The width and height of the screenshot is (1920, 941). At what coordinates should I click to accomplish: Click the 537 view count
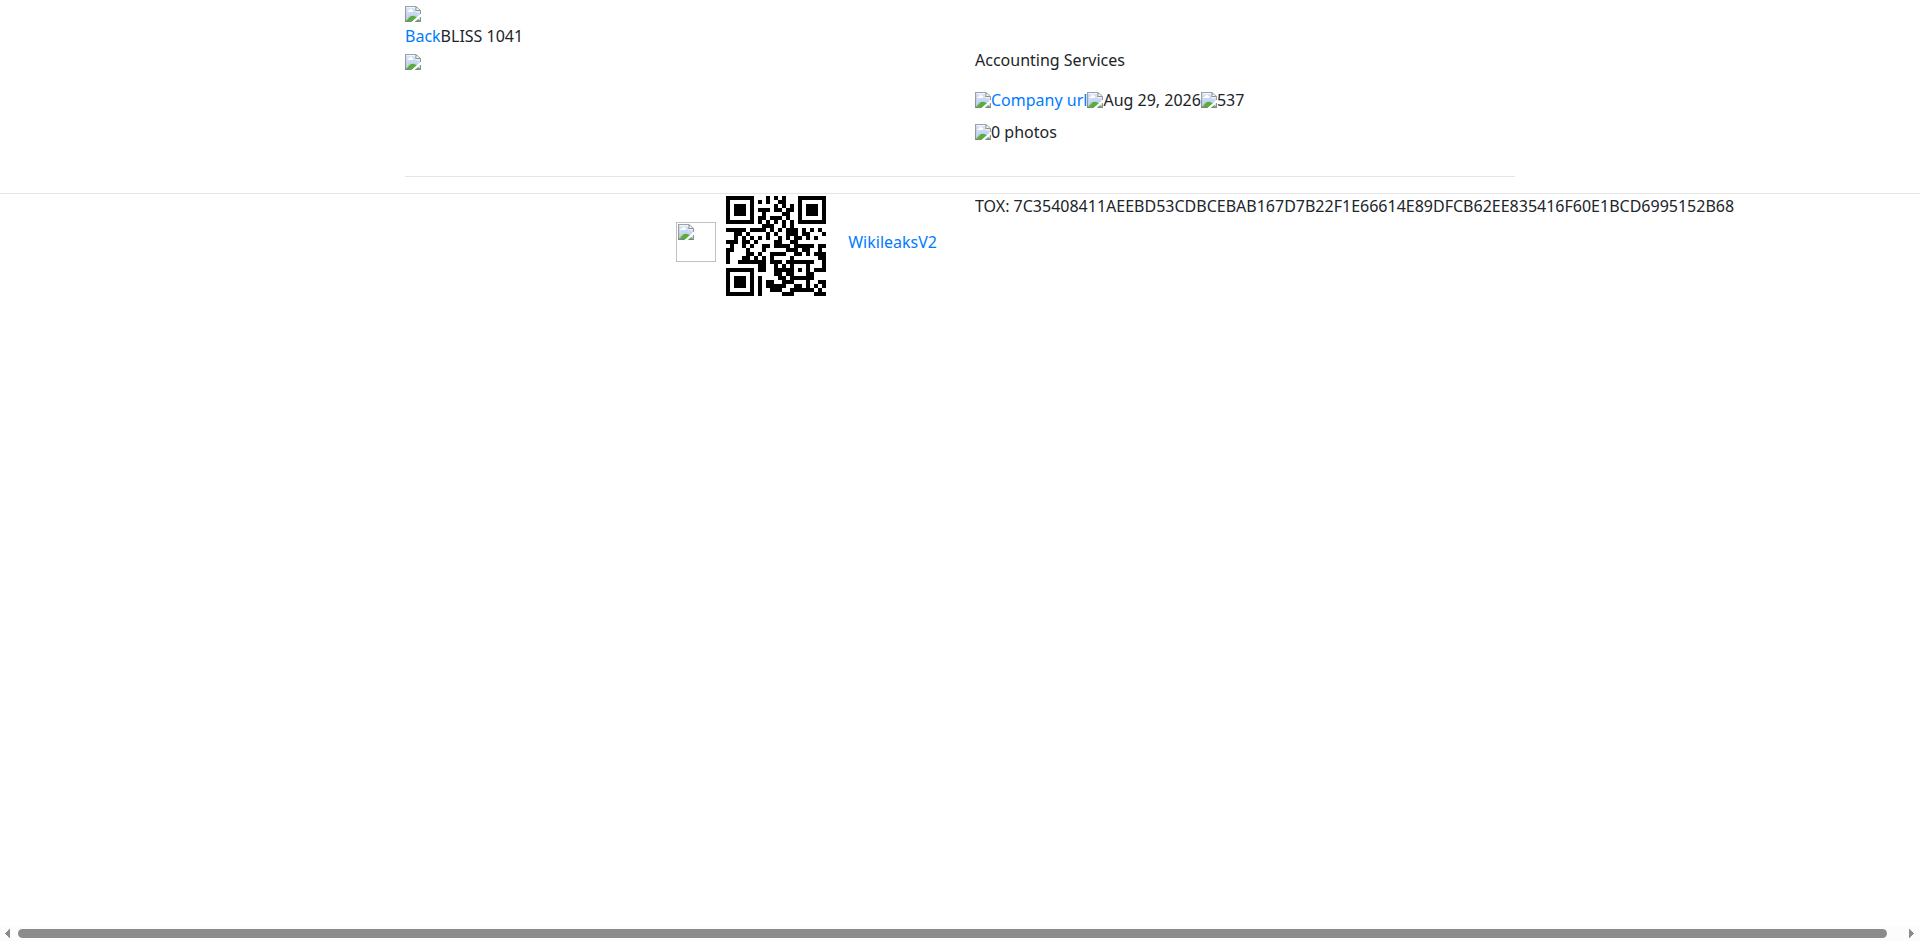click(x=1231, y=100)
